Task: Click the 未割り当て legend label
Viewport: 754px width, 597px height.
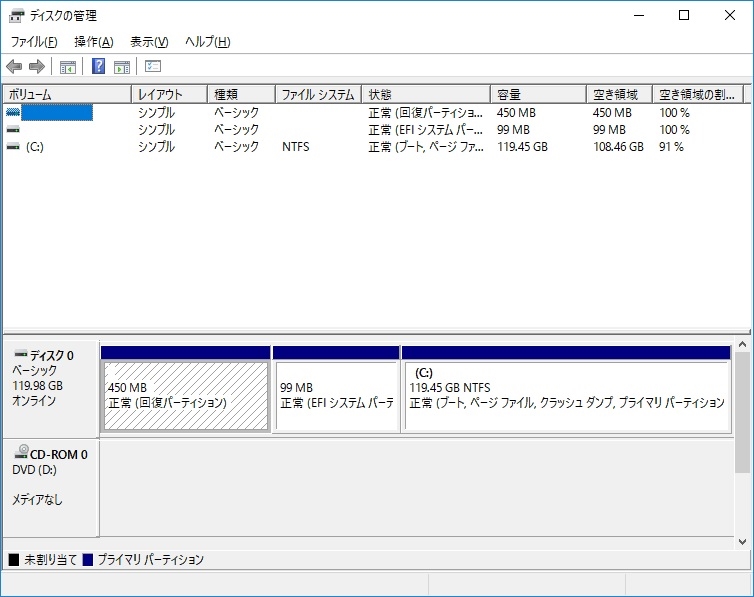Action: click(50, 560)
